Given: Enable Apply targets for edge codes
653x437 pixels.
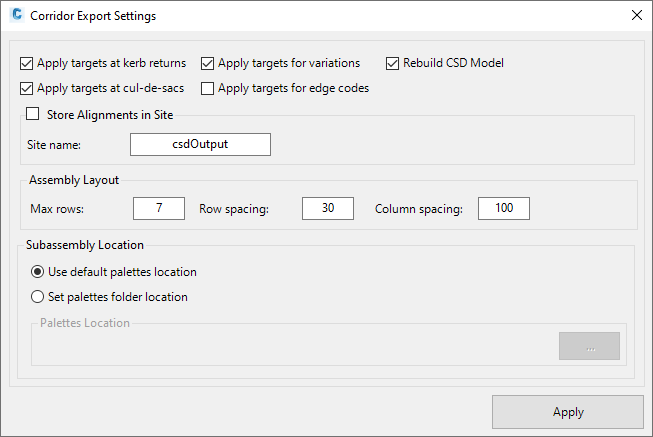Looking at the screenshot, I should coord(207,88).
